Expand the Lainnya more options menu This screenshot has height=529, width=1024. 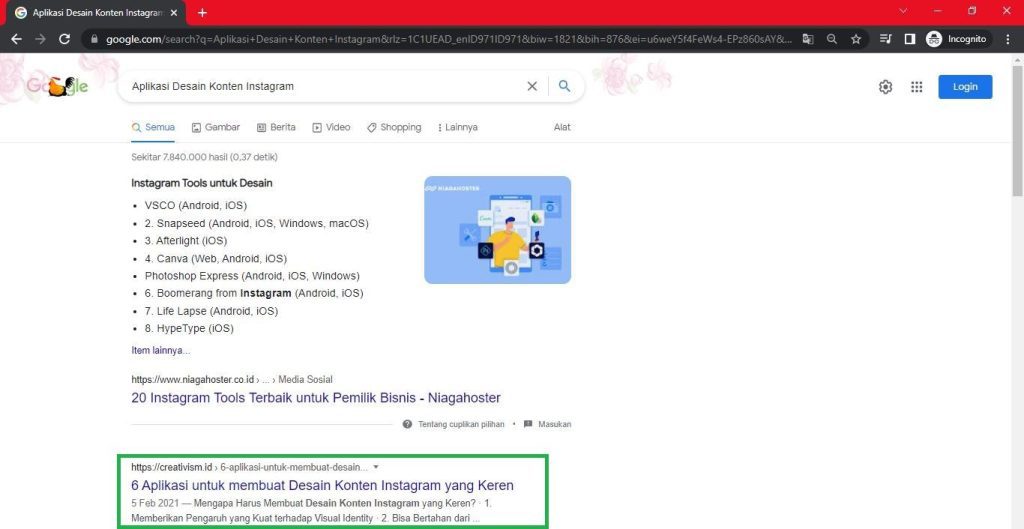(457, 127)
